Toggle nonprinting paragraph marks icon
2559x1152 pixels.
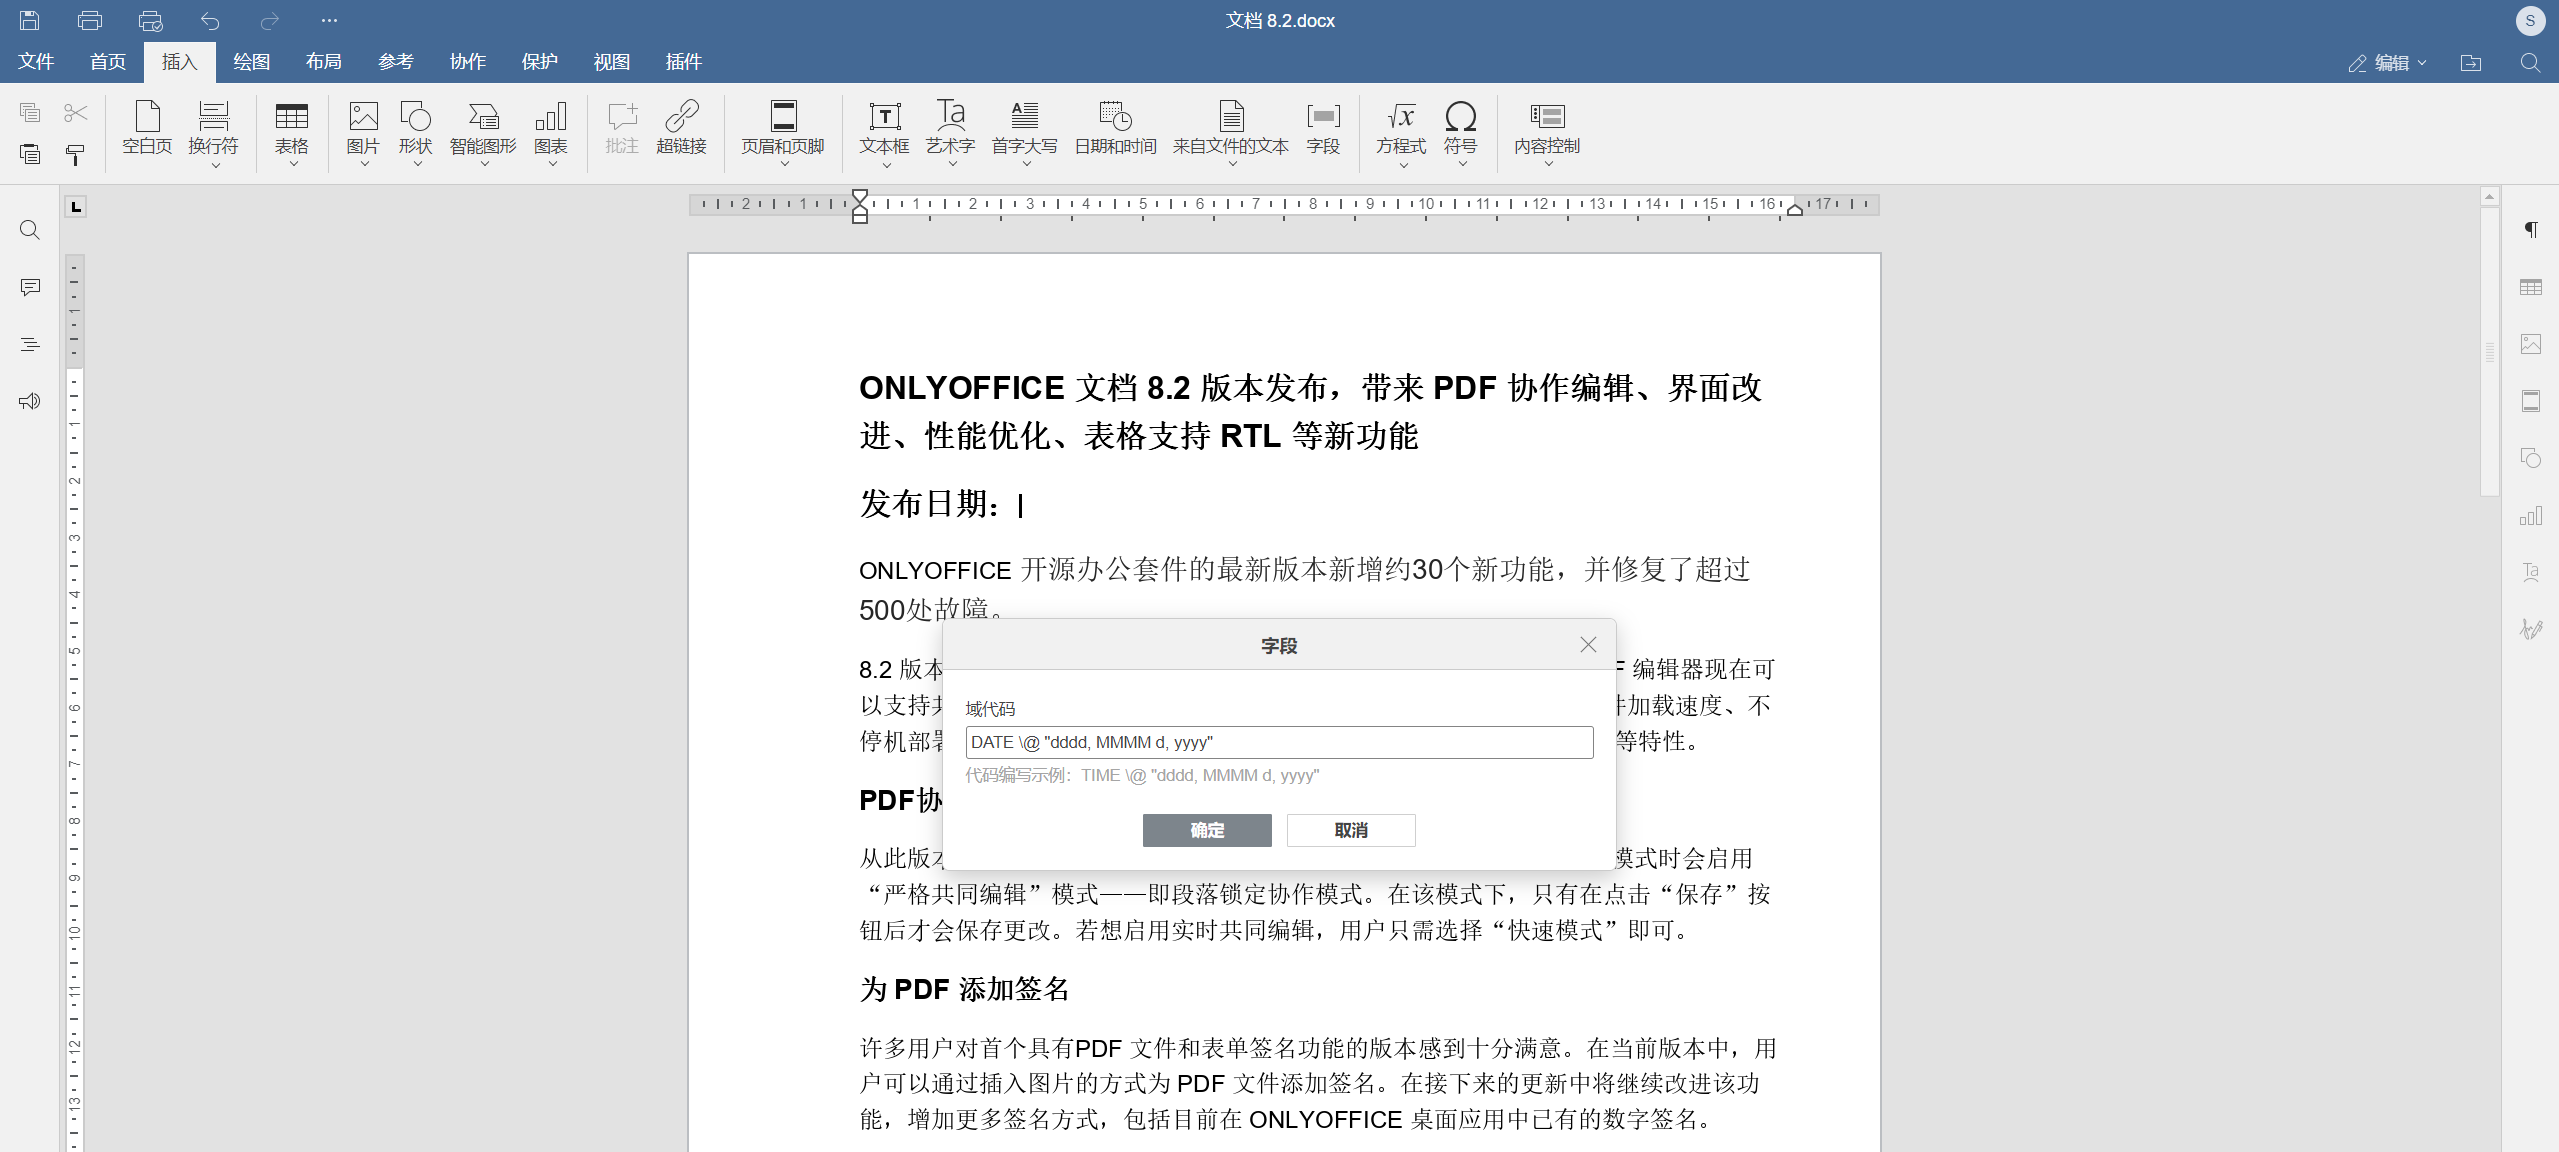point(2530,230)
